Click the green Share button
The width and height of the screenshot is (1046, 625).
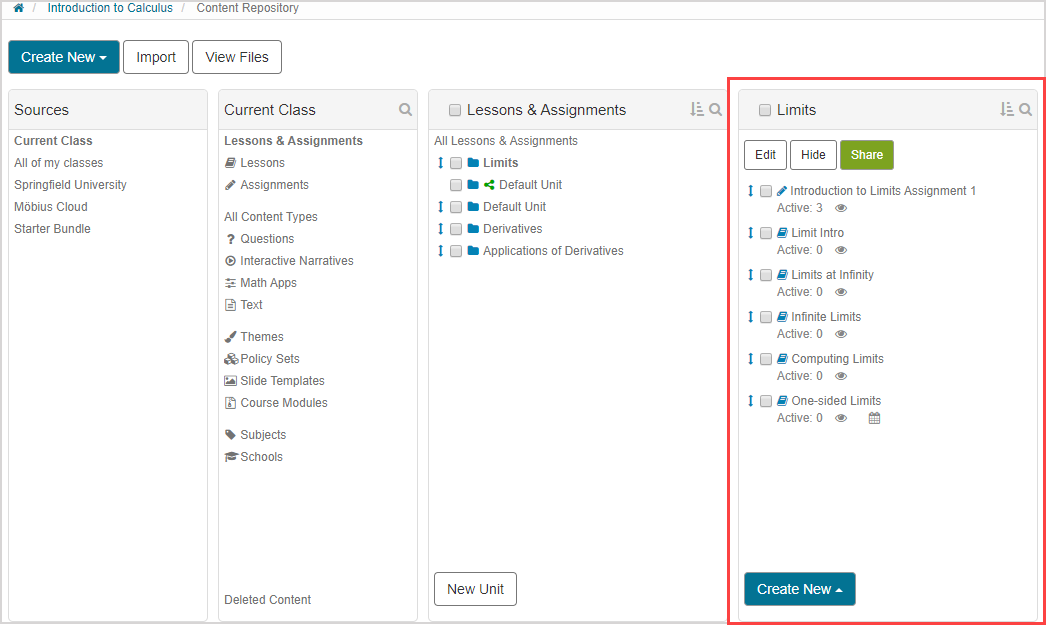coord(866,155)
